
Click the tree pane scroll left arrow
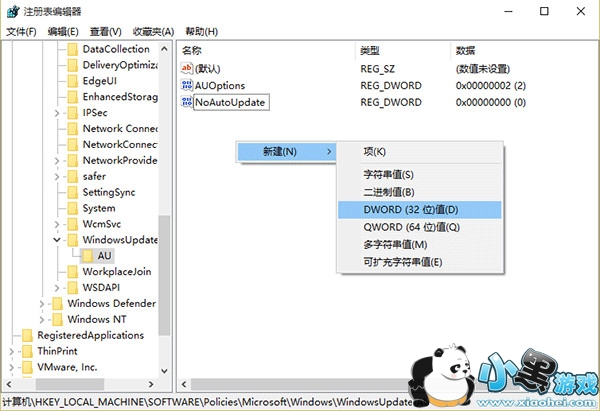click(x=9, y=384)
